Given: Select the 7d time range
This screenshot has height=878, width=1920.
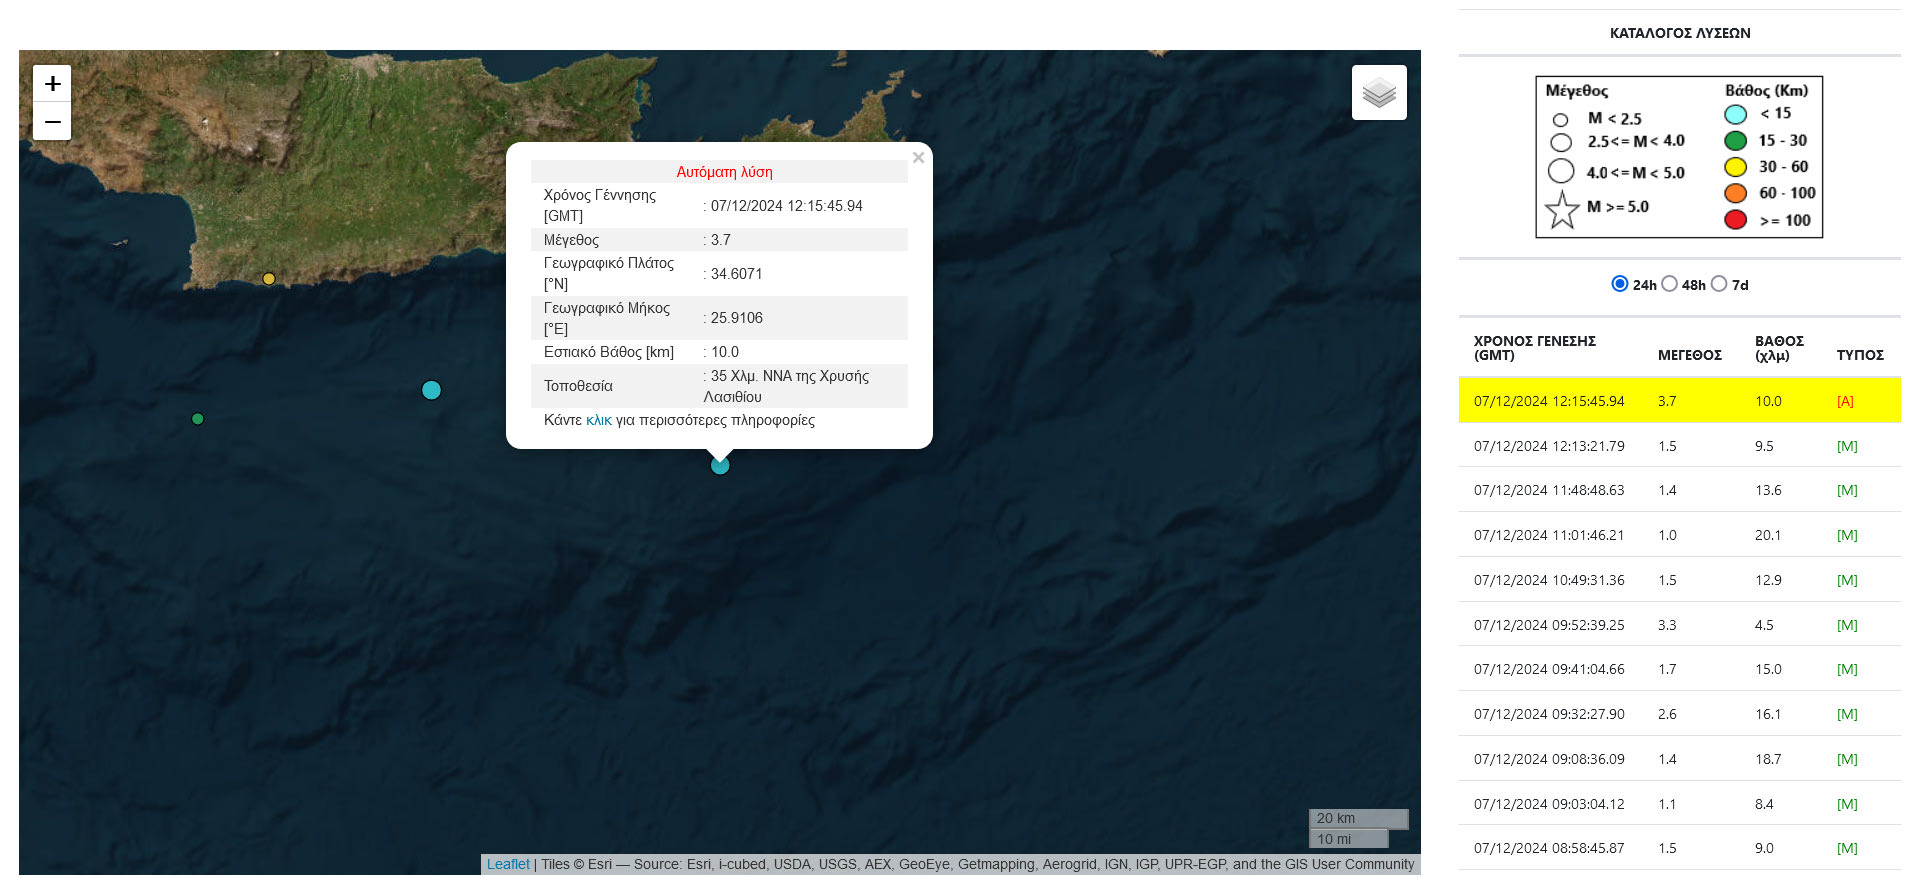Looking at the screenshot, I should tap(1719, 284).
